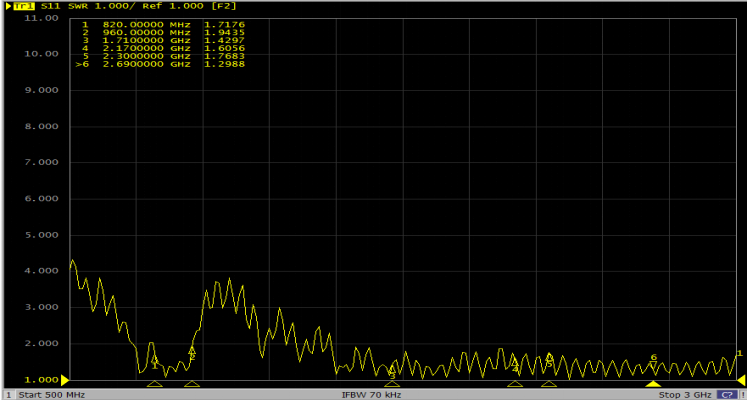Click marker 3 triangle on the frequency axis
The height and width of the screenshot is (400, 748).
[392, 383]
